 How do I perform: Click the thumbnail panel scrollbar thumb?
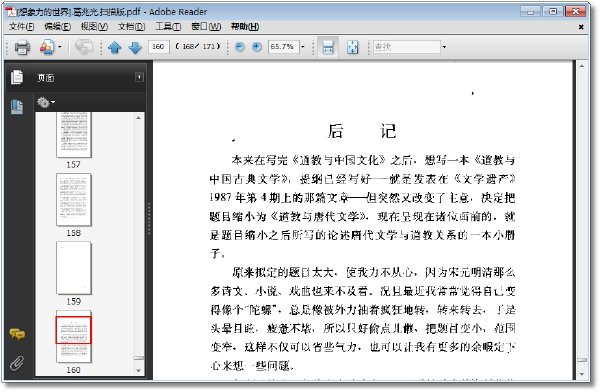[x=139, y=358]
